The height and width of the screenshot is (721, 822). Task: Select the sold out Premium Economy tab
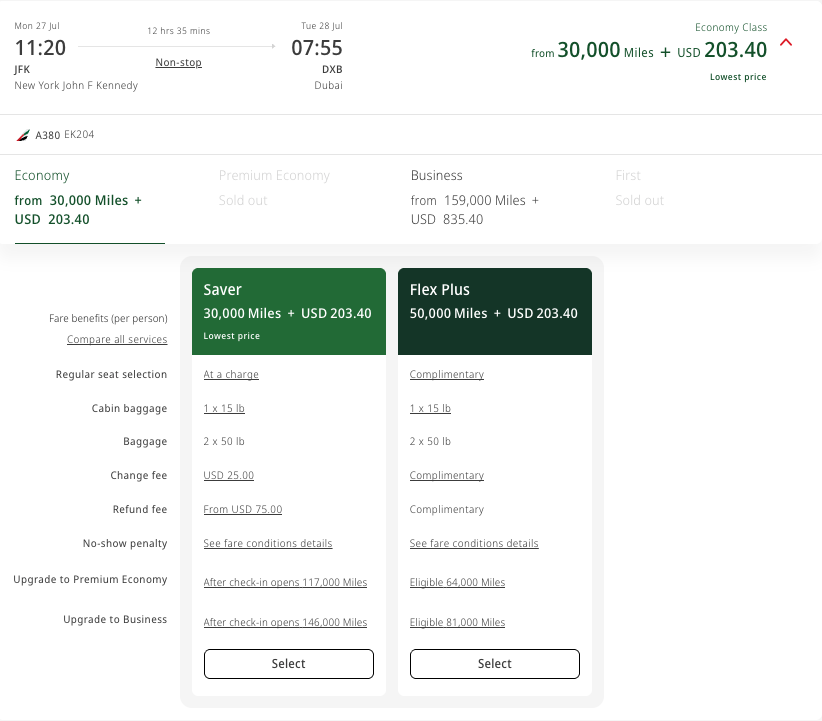(274, 188)
